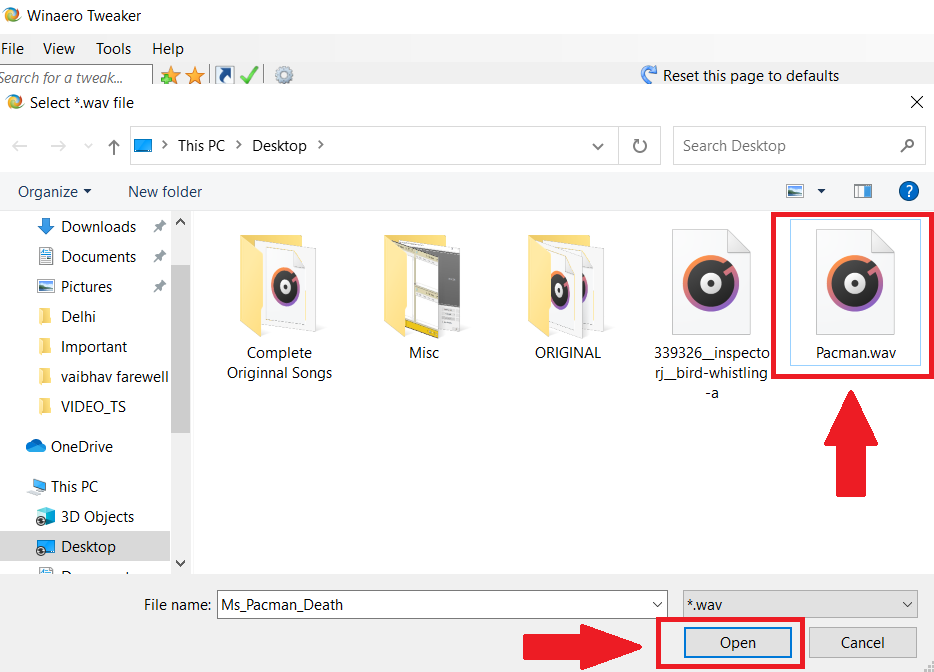
Task: Click the add-to-bookmarks star with plus icon
Action: click(170, 76)
